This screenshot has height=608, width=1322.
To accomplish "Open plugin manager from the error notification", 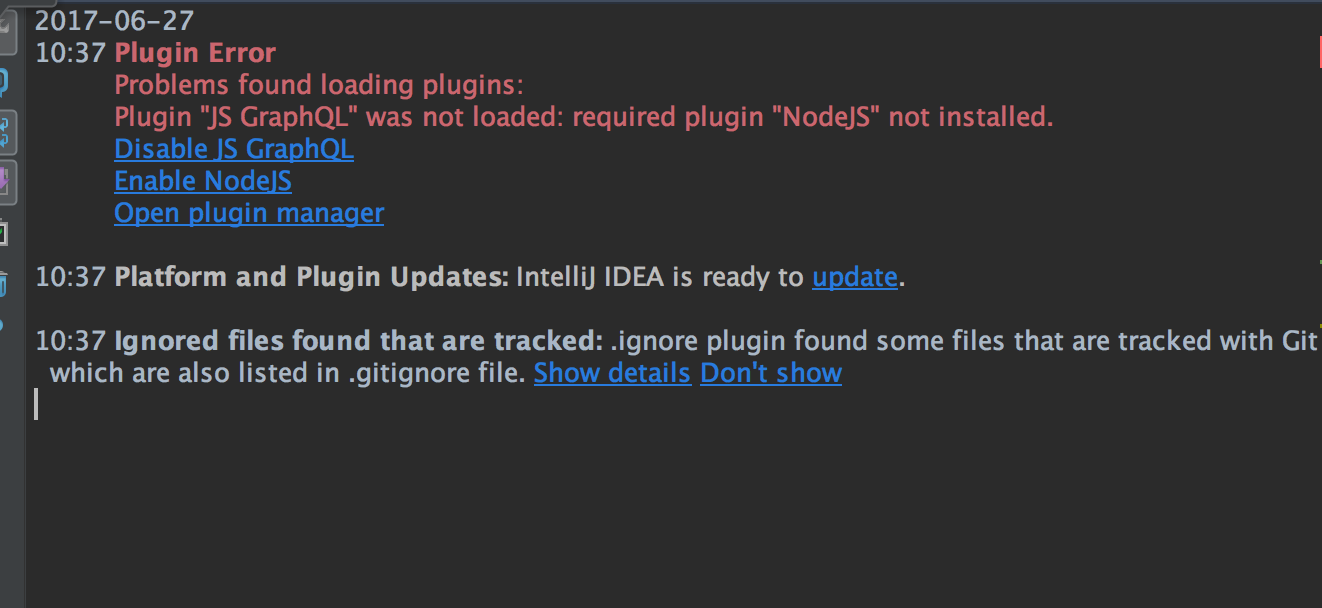I will (x=249, y=212).
